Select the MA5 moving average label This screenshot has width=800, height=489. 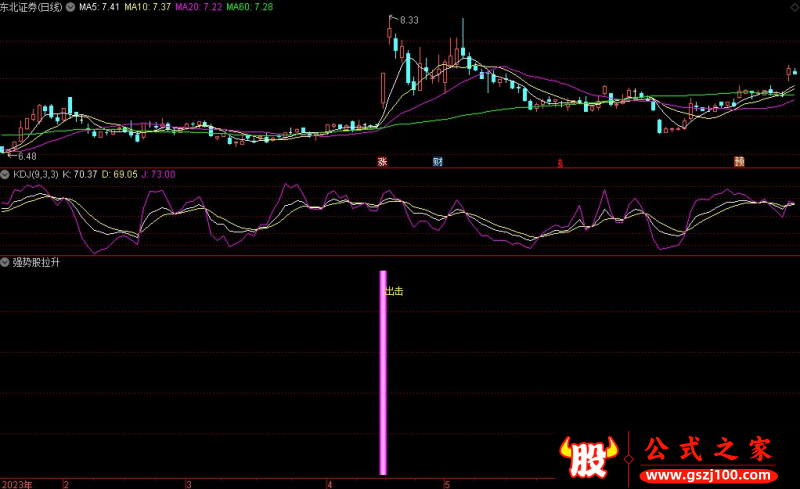click(x=99, y=7)
